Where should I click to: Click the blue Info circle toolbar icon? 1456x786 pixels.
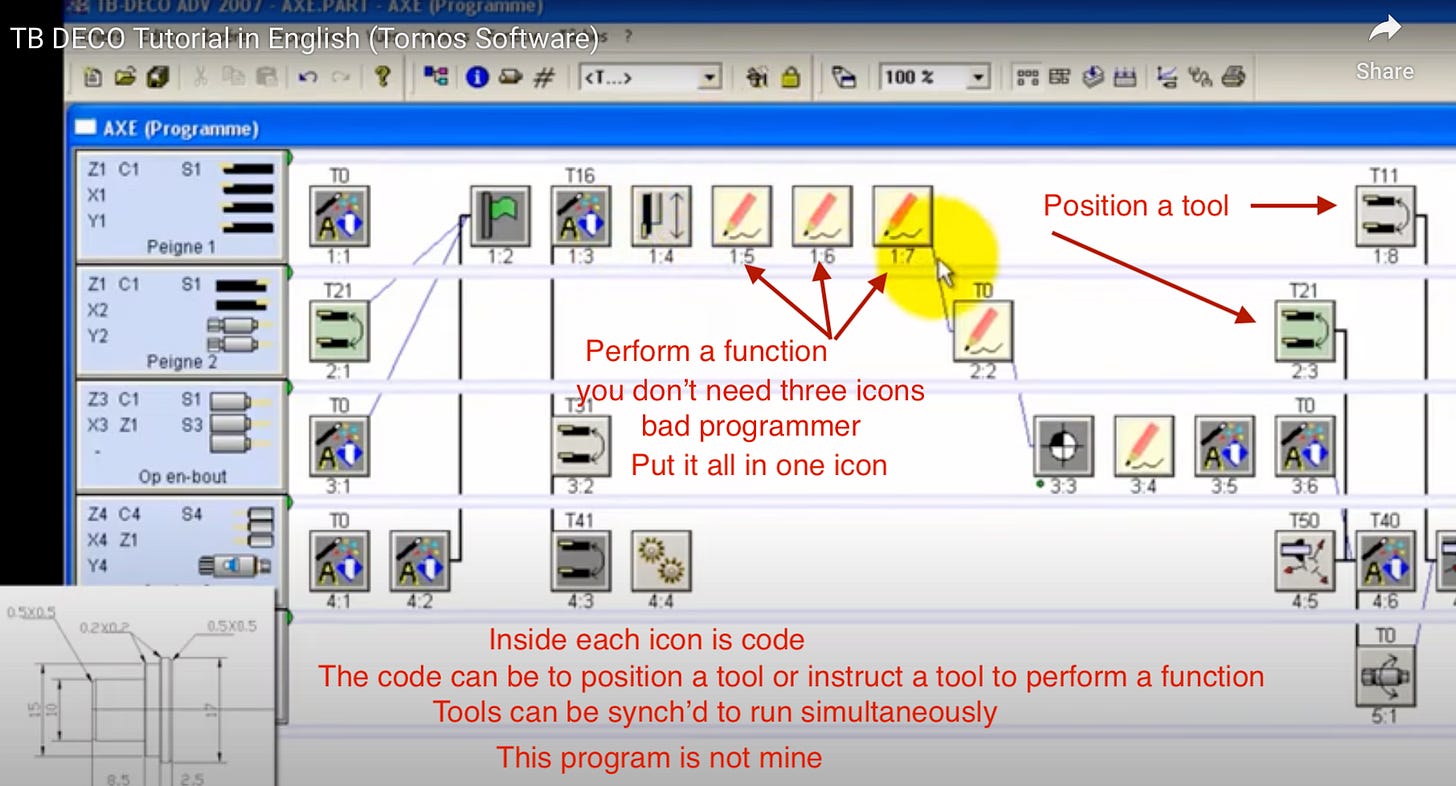pyautogui.click(x=477, y=77)
